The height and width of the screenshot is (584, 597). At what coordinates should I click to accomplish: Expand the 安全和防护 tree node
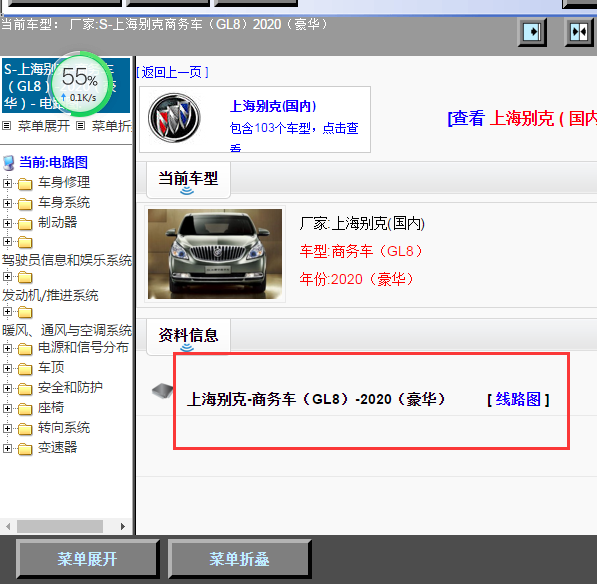7,388
